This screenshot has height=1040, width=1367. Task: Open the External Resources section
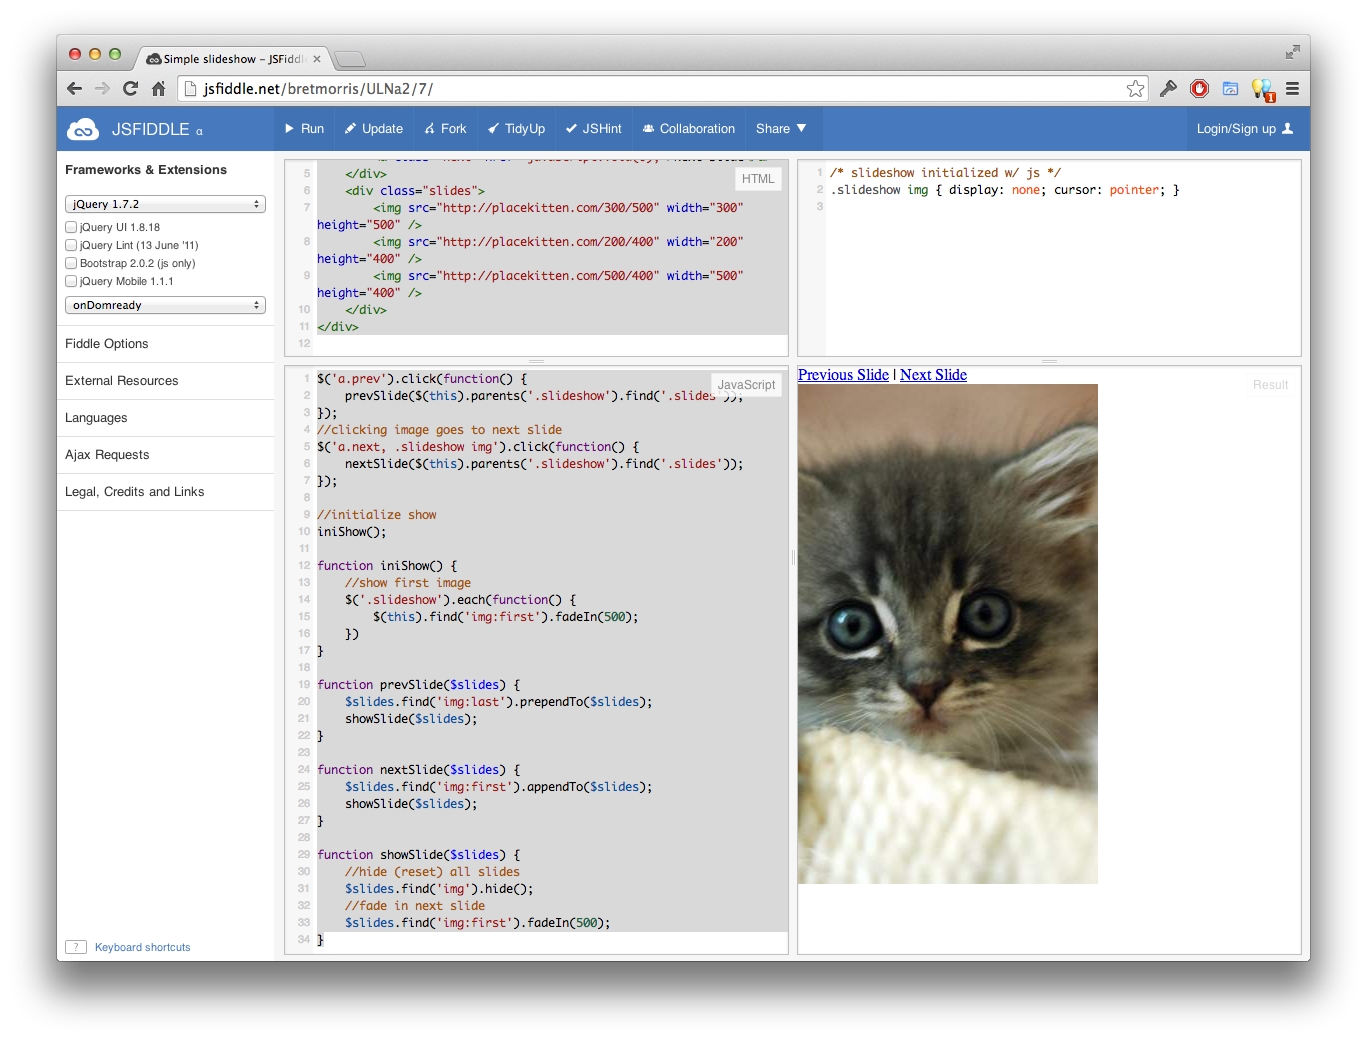click(x=122, y=381)
